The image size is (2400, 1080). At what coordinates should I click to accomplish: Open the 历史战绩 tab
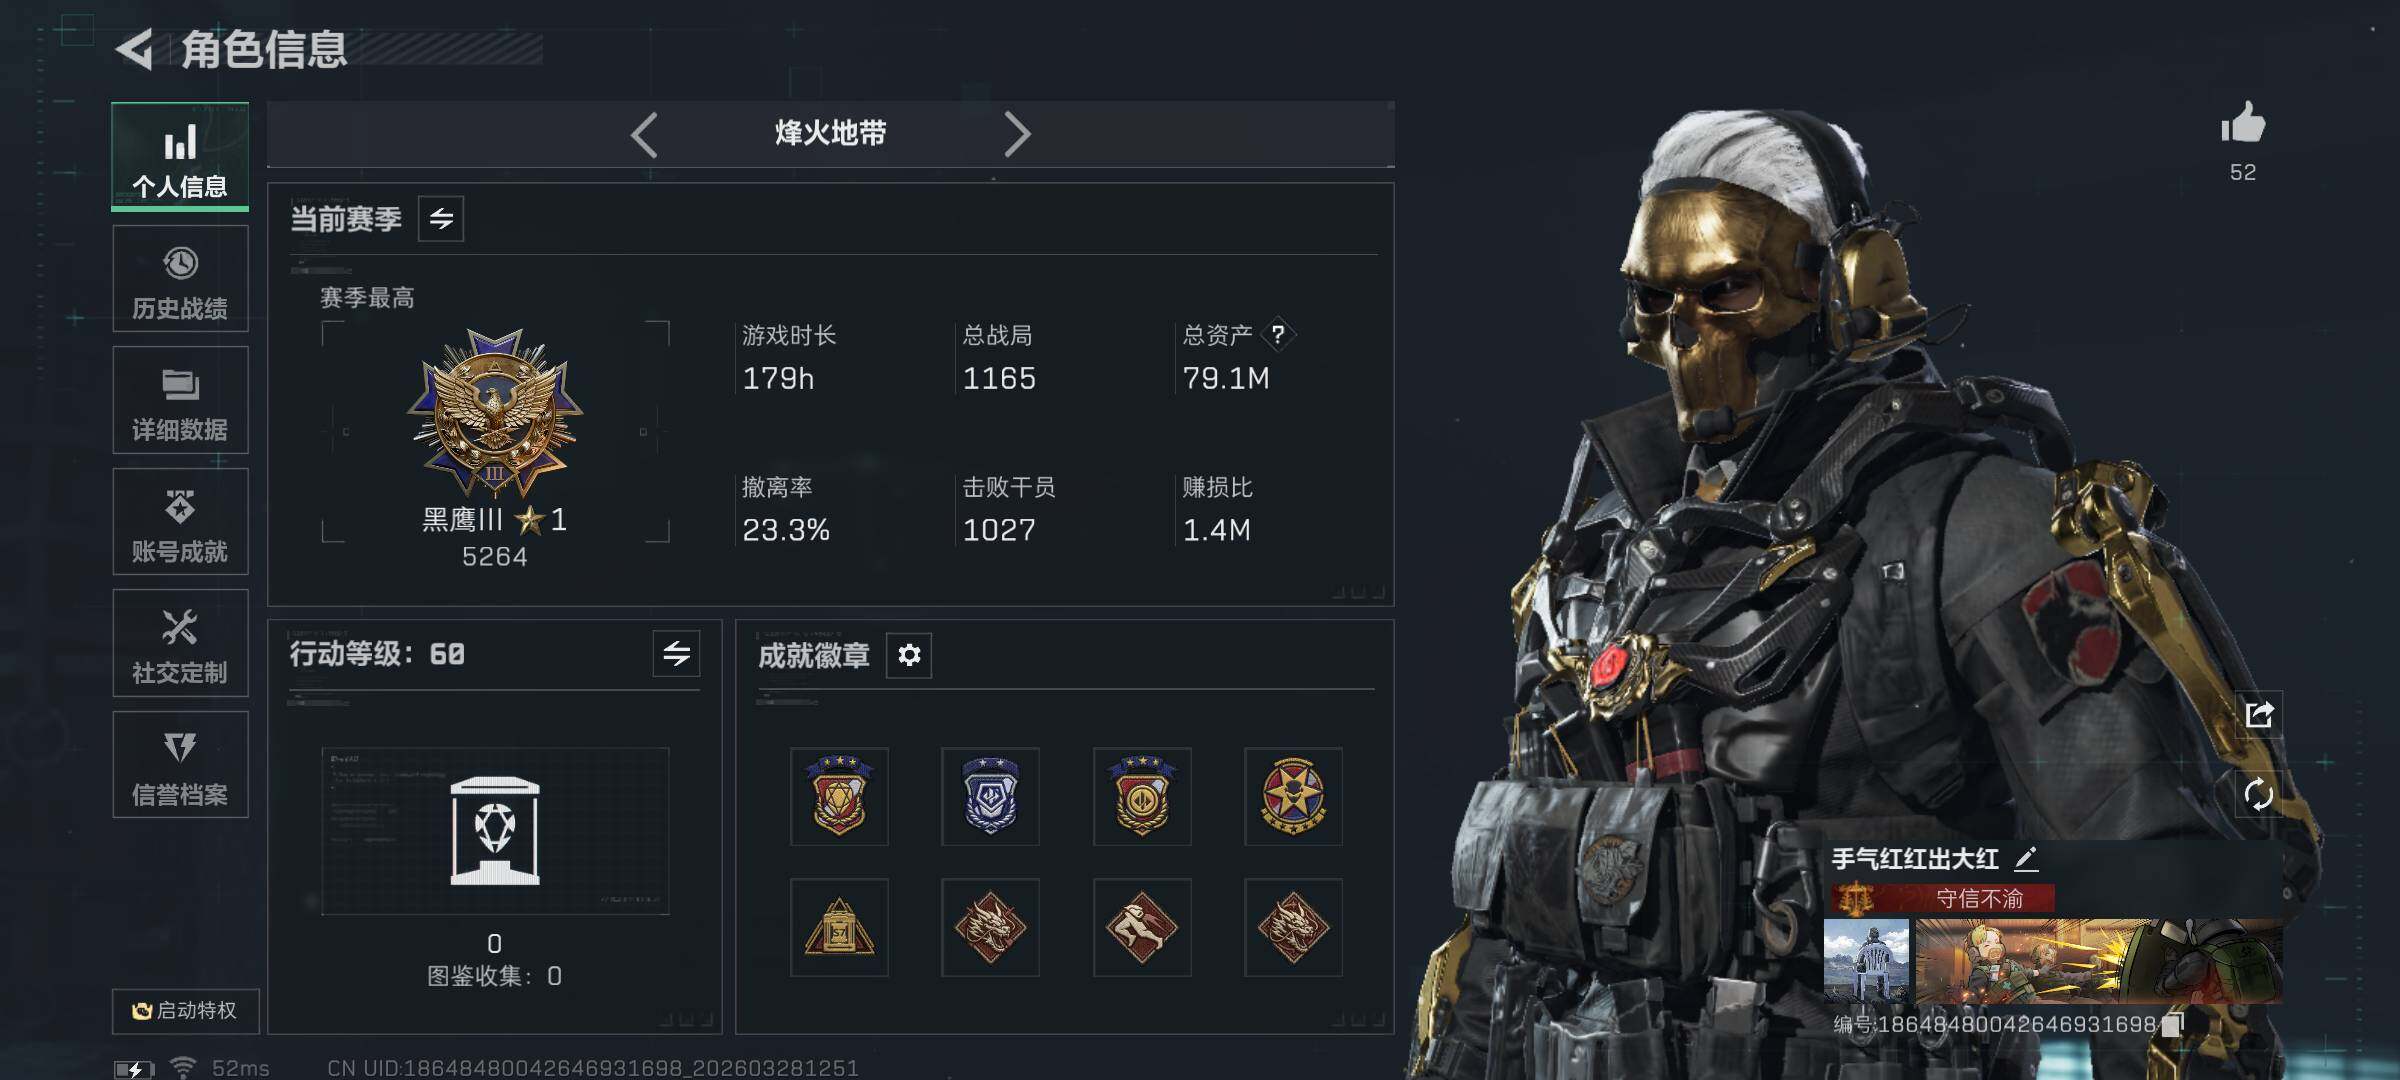[x=180, y=279]
